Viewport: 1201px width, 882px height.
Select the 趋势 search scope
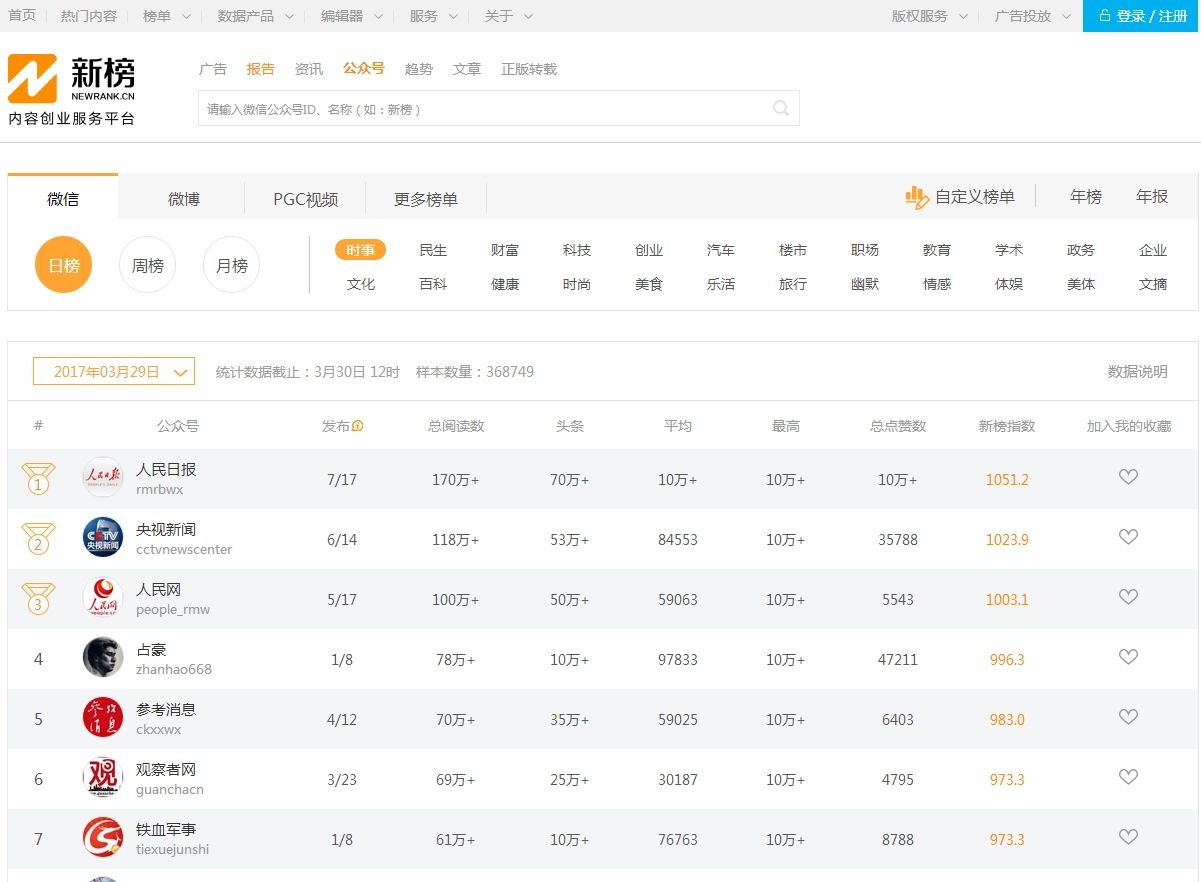click(x=419, y=69)
